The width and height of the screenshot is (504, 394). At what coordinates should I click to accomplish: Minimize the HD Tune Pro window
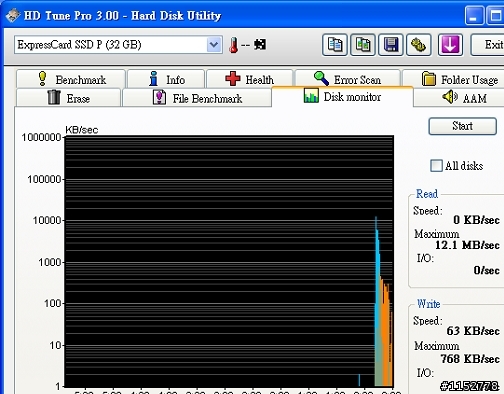click(474, 16)
